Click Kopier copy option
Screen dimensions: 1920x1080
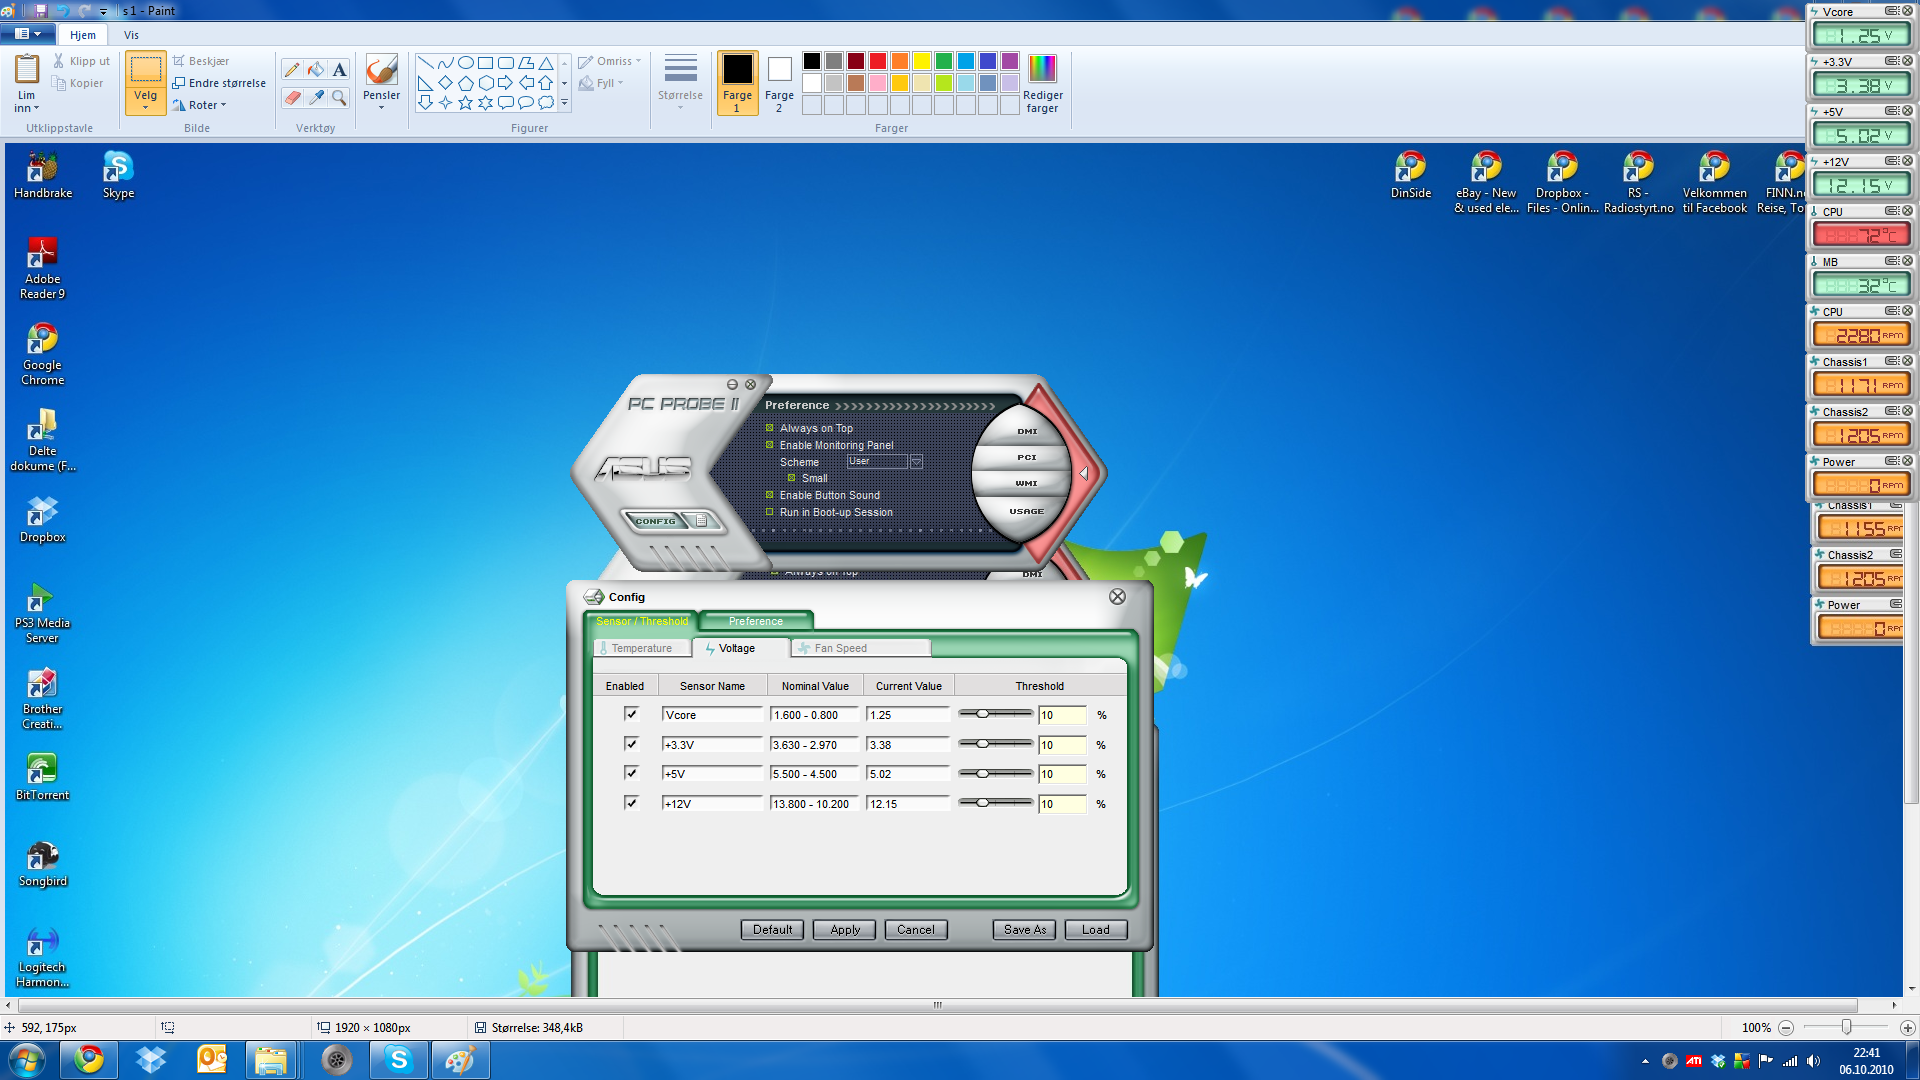(78, 83)
